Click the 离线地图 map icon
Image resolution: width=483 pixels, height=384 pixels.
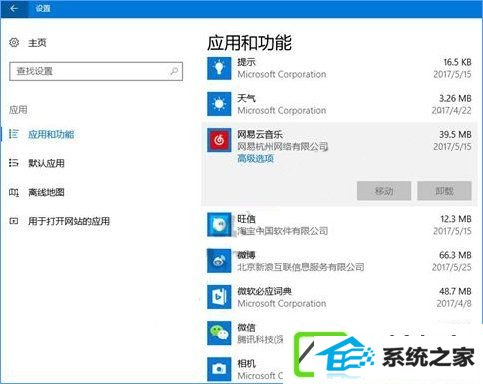[14, 192]
